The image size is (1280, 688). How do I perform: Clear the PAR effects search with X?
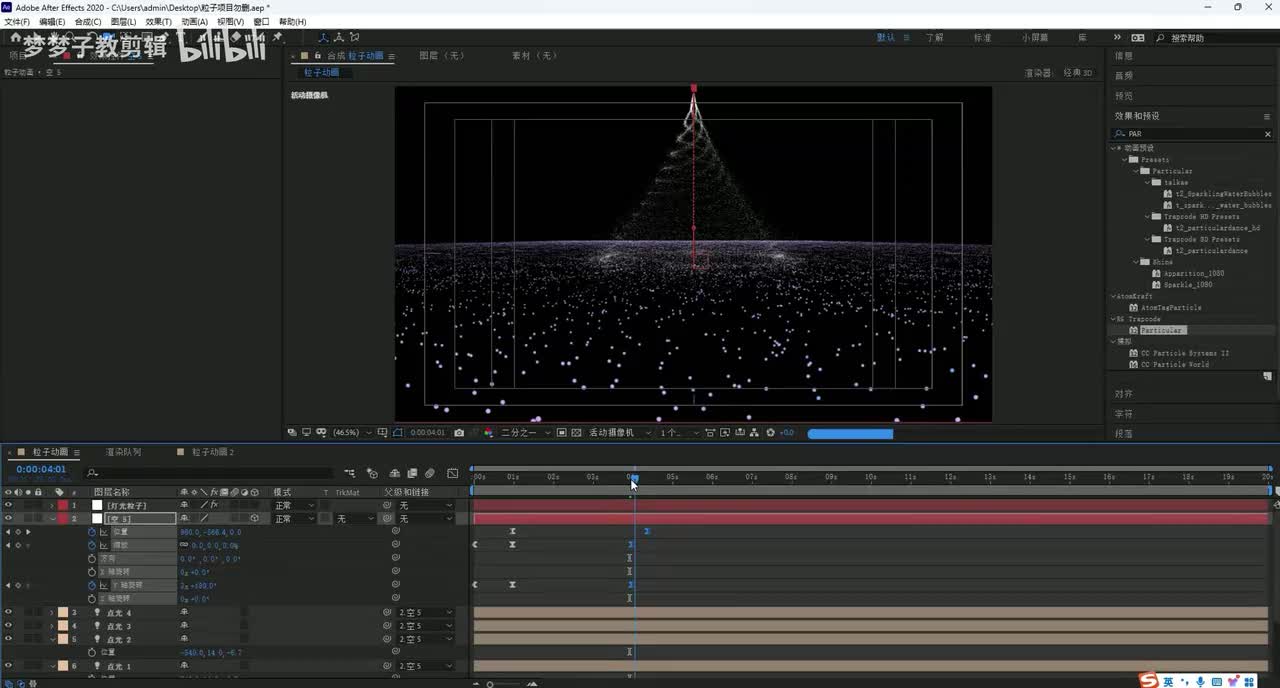point(1268,134)
